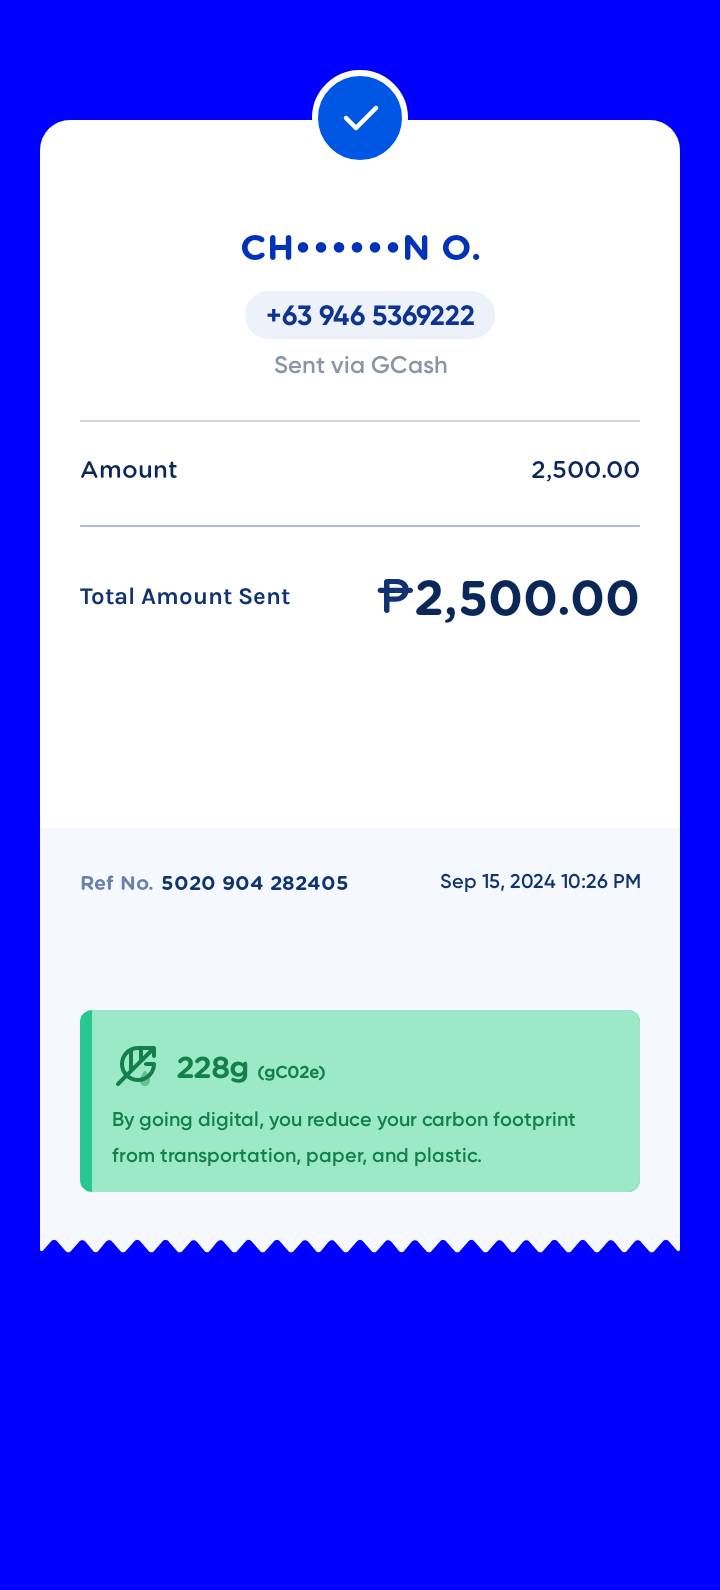Click the "Total Amount Sent" label

tap(185, 597)
